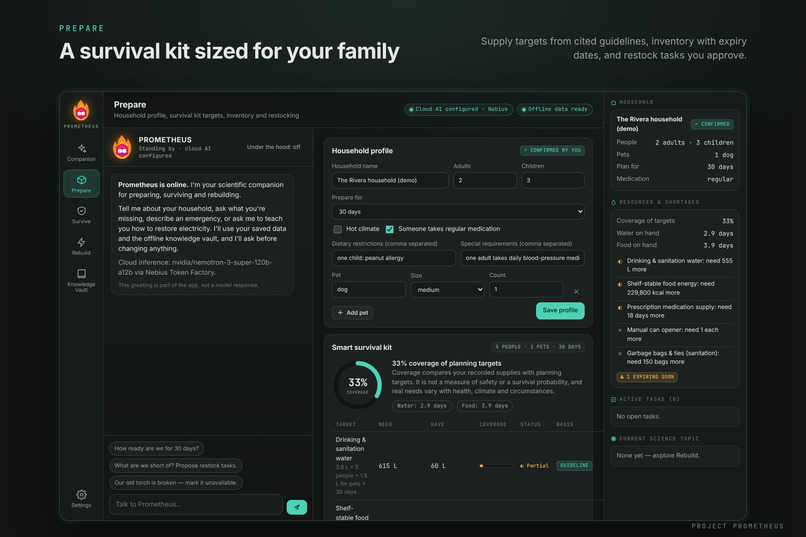
Task: Click Water on hand 2.9 days row
Action: pos(675,233)
